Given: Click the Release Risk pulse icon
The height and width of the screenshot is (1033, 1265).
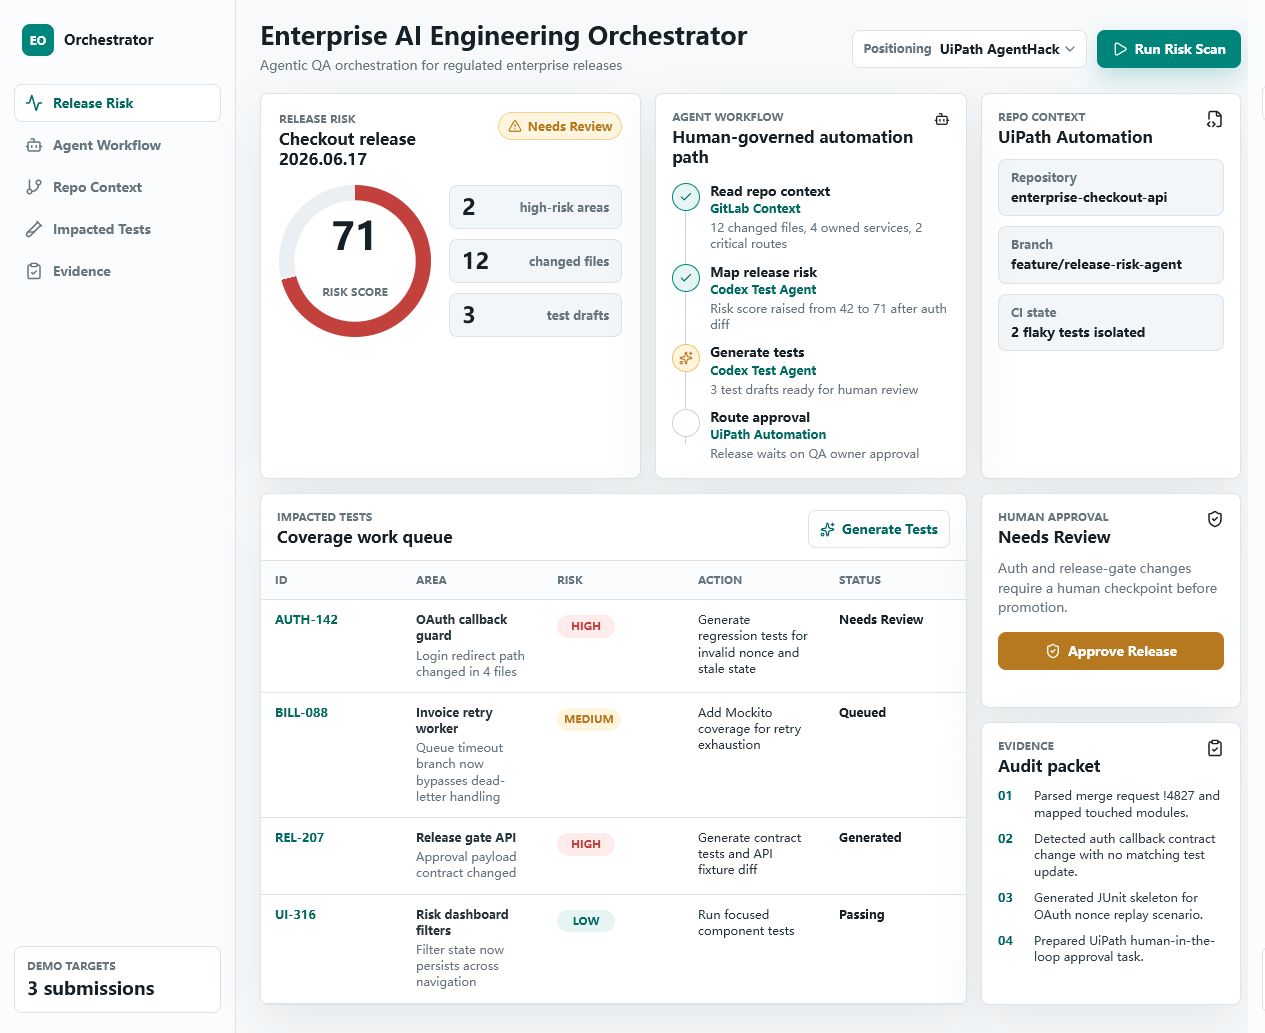Looking at the screenshot, I should (34, 103).
